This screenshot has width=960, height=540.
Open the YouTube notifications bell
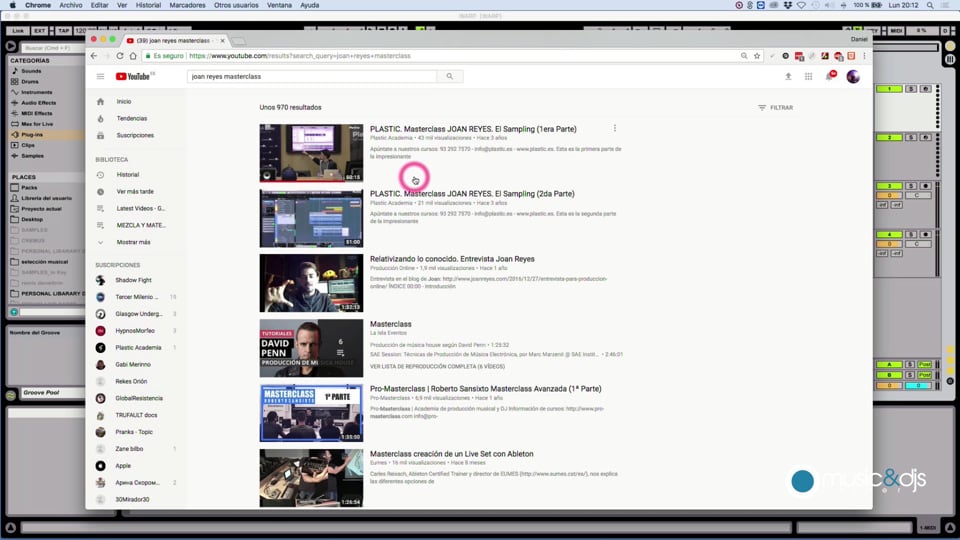[x=829, y=77]
